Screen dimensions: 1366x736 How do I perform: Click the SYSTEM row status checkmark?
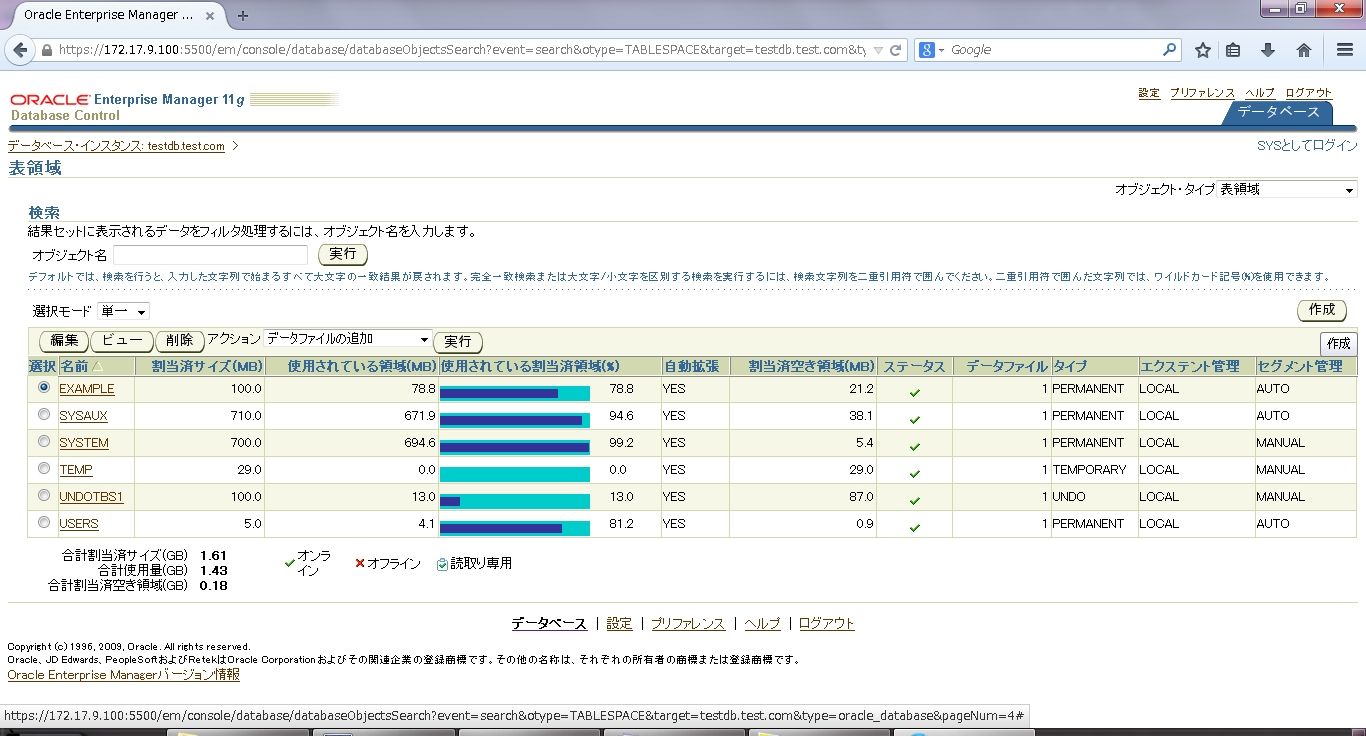coord(914,446)
